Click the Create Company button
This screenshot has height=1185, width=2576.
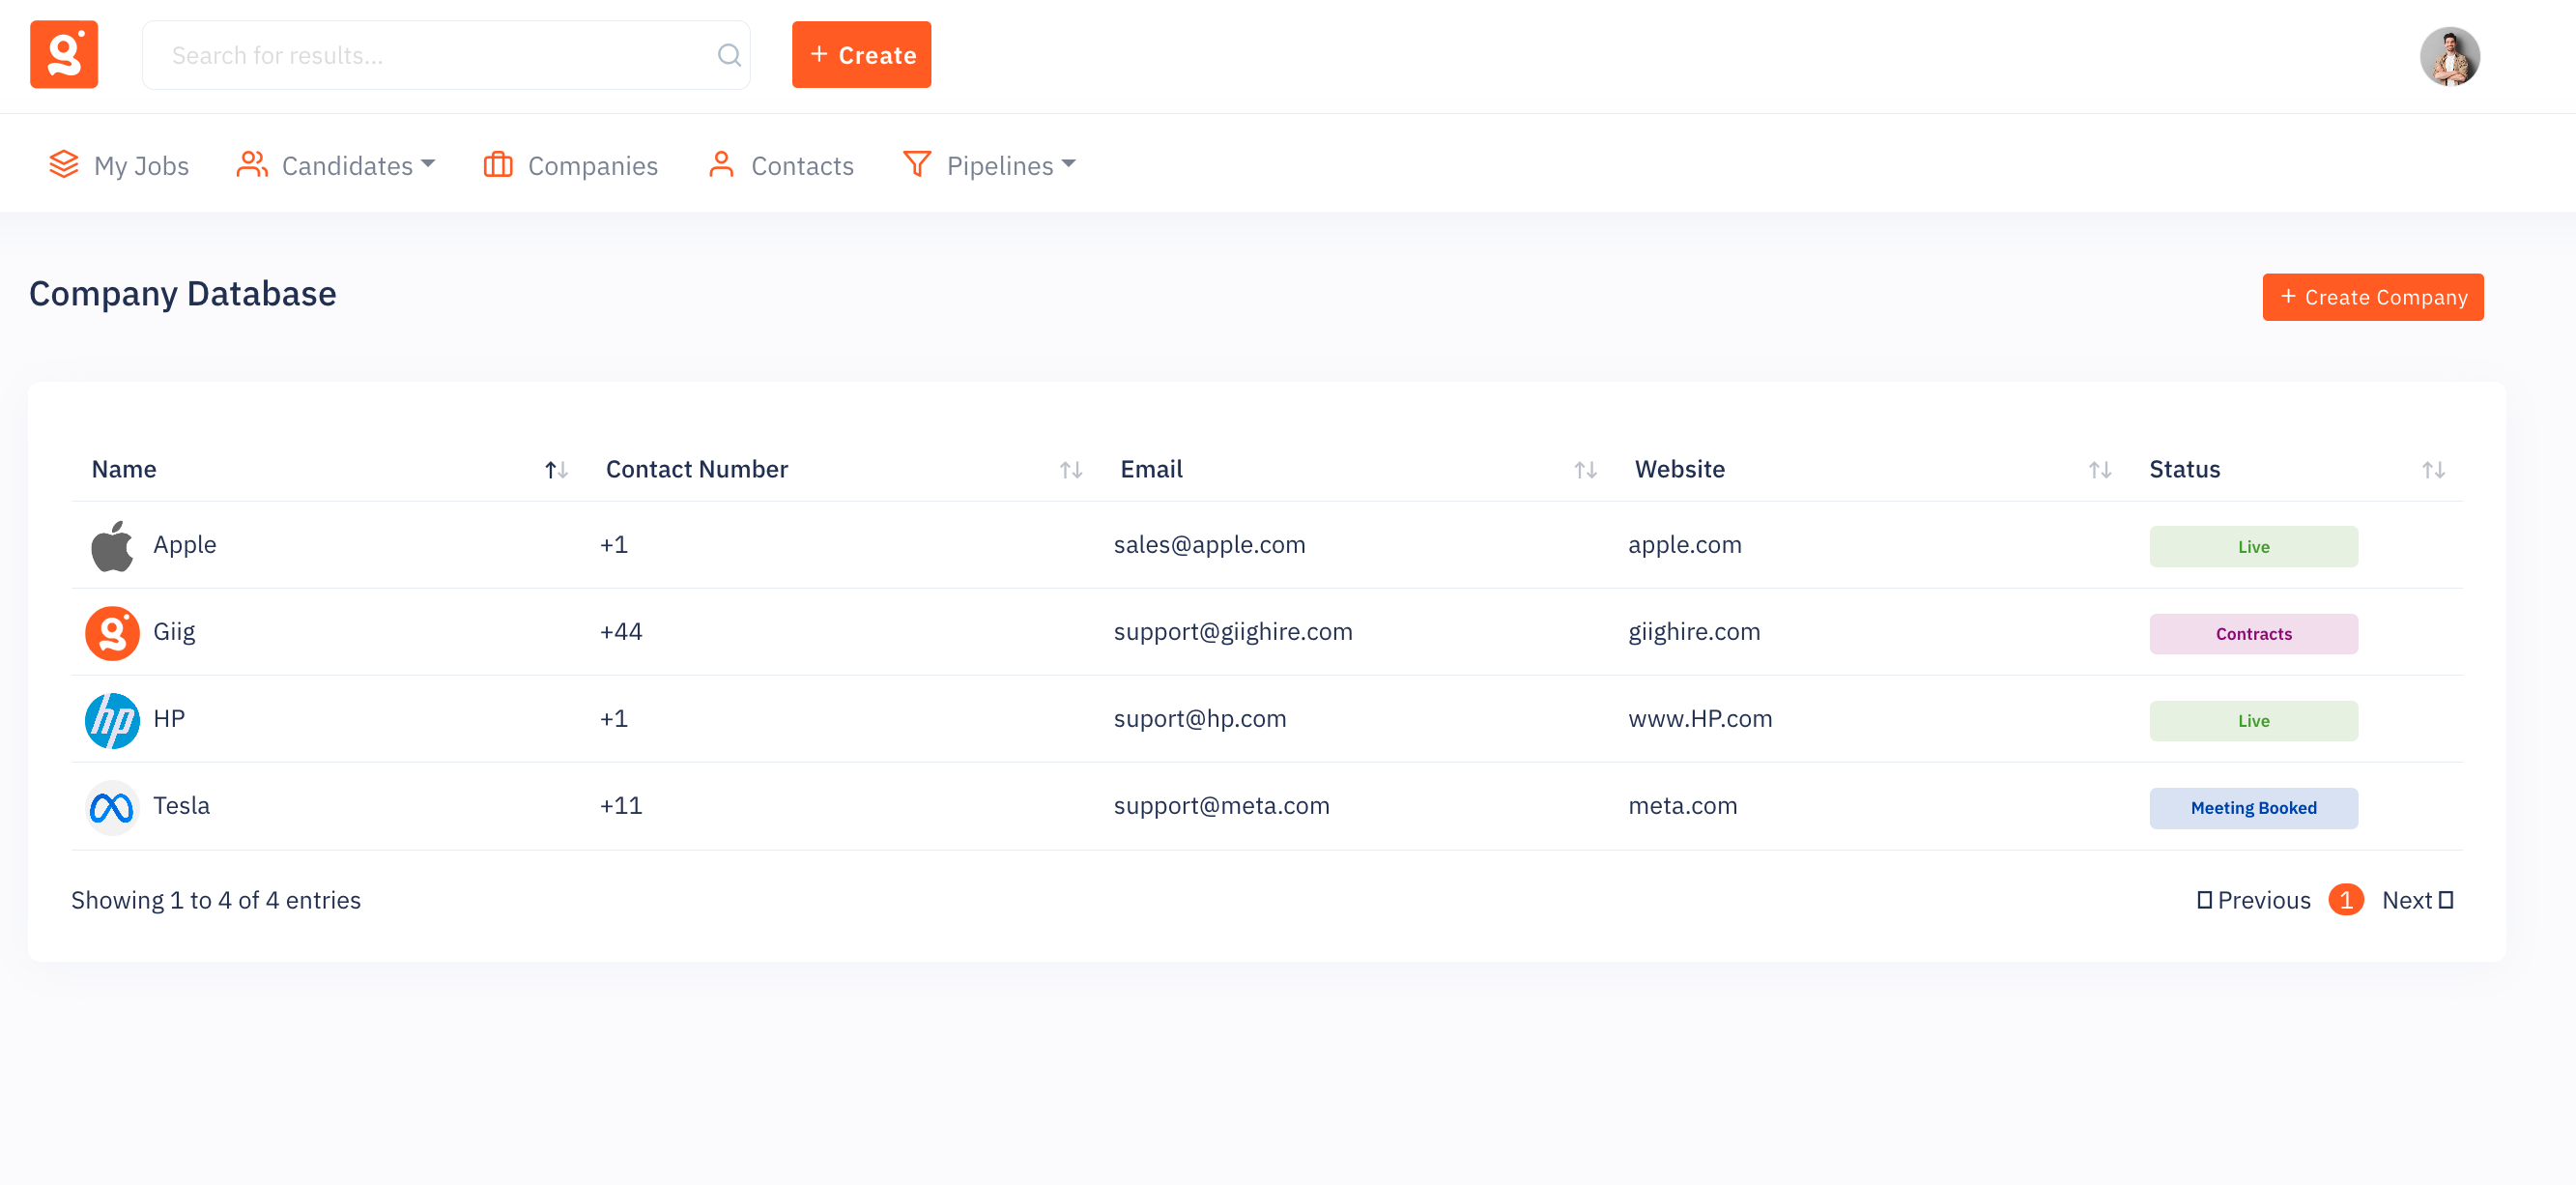[2372, 297]
